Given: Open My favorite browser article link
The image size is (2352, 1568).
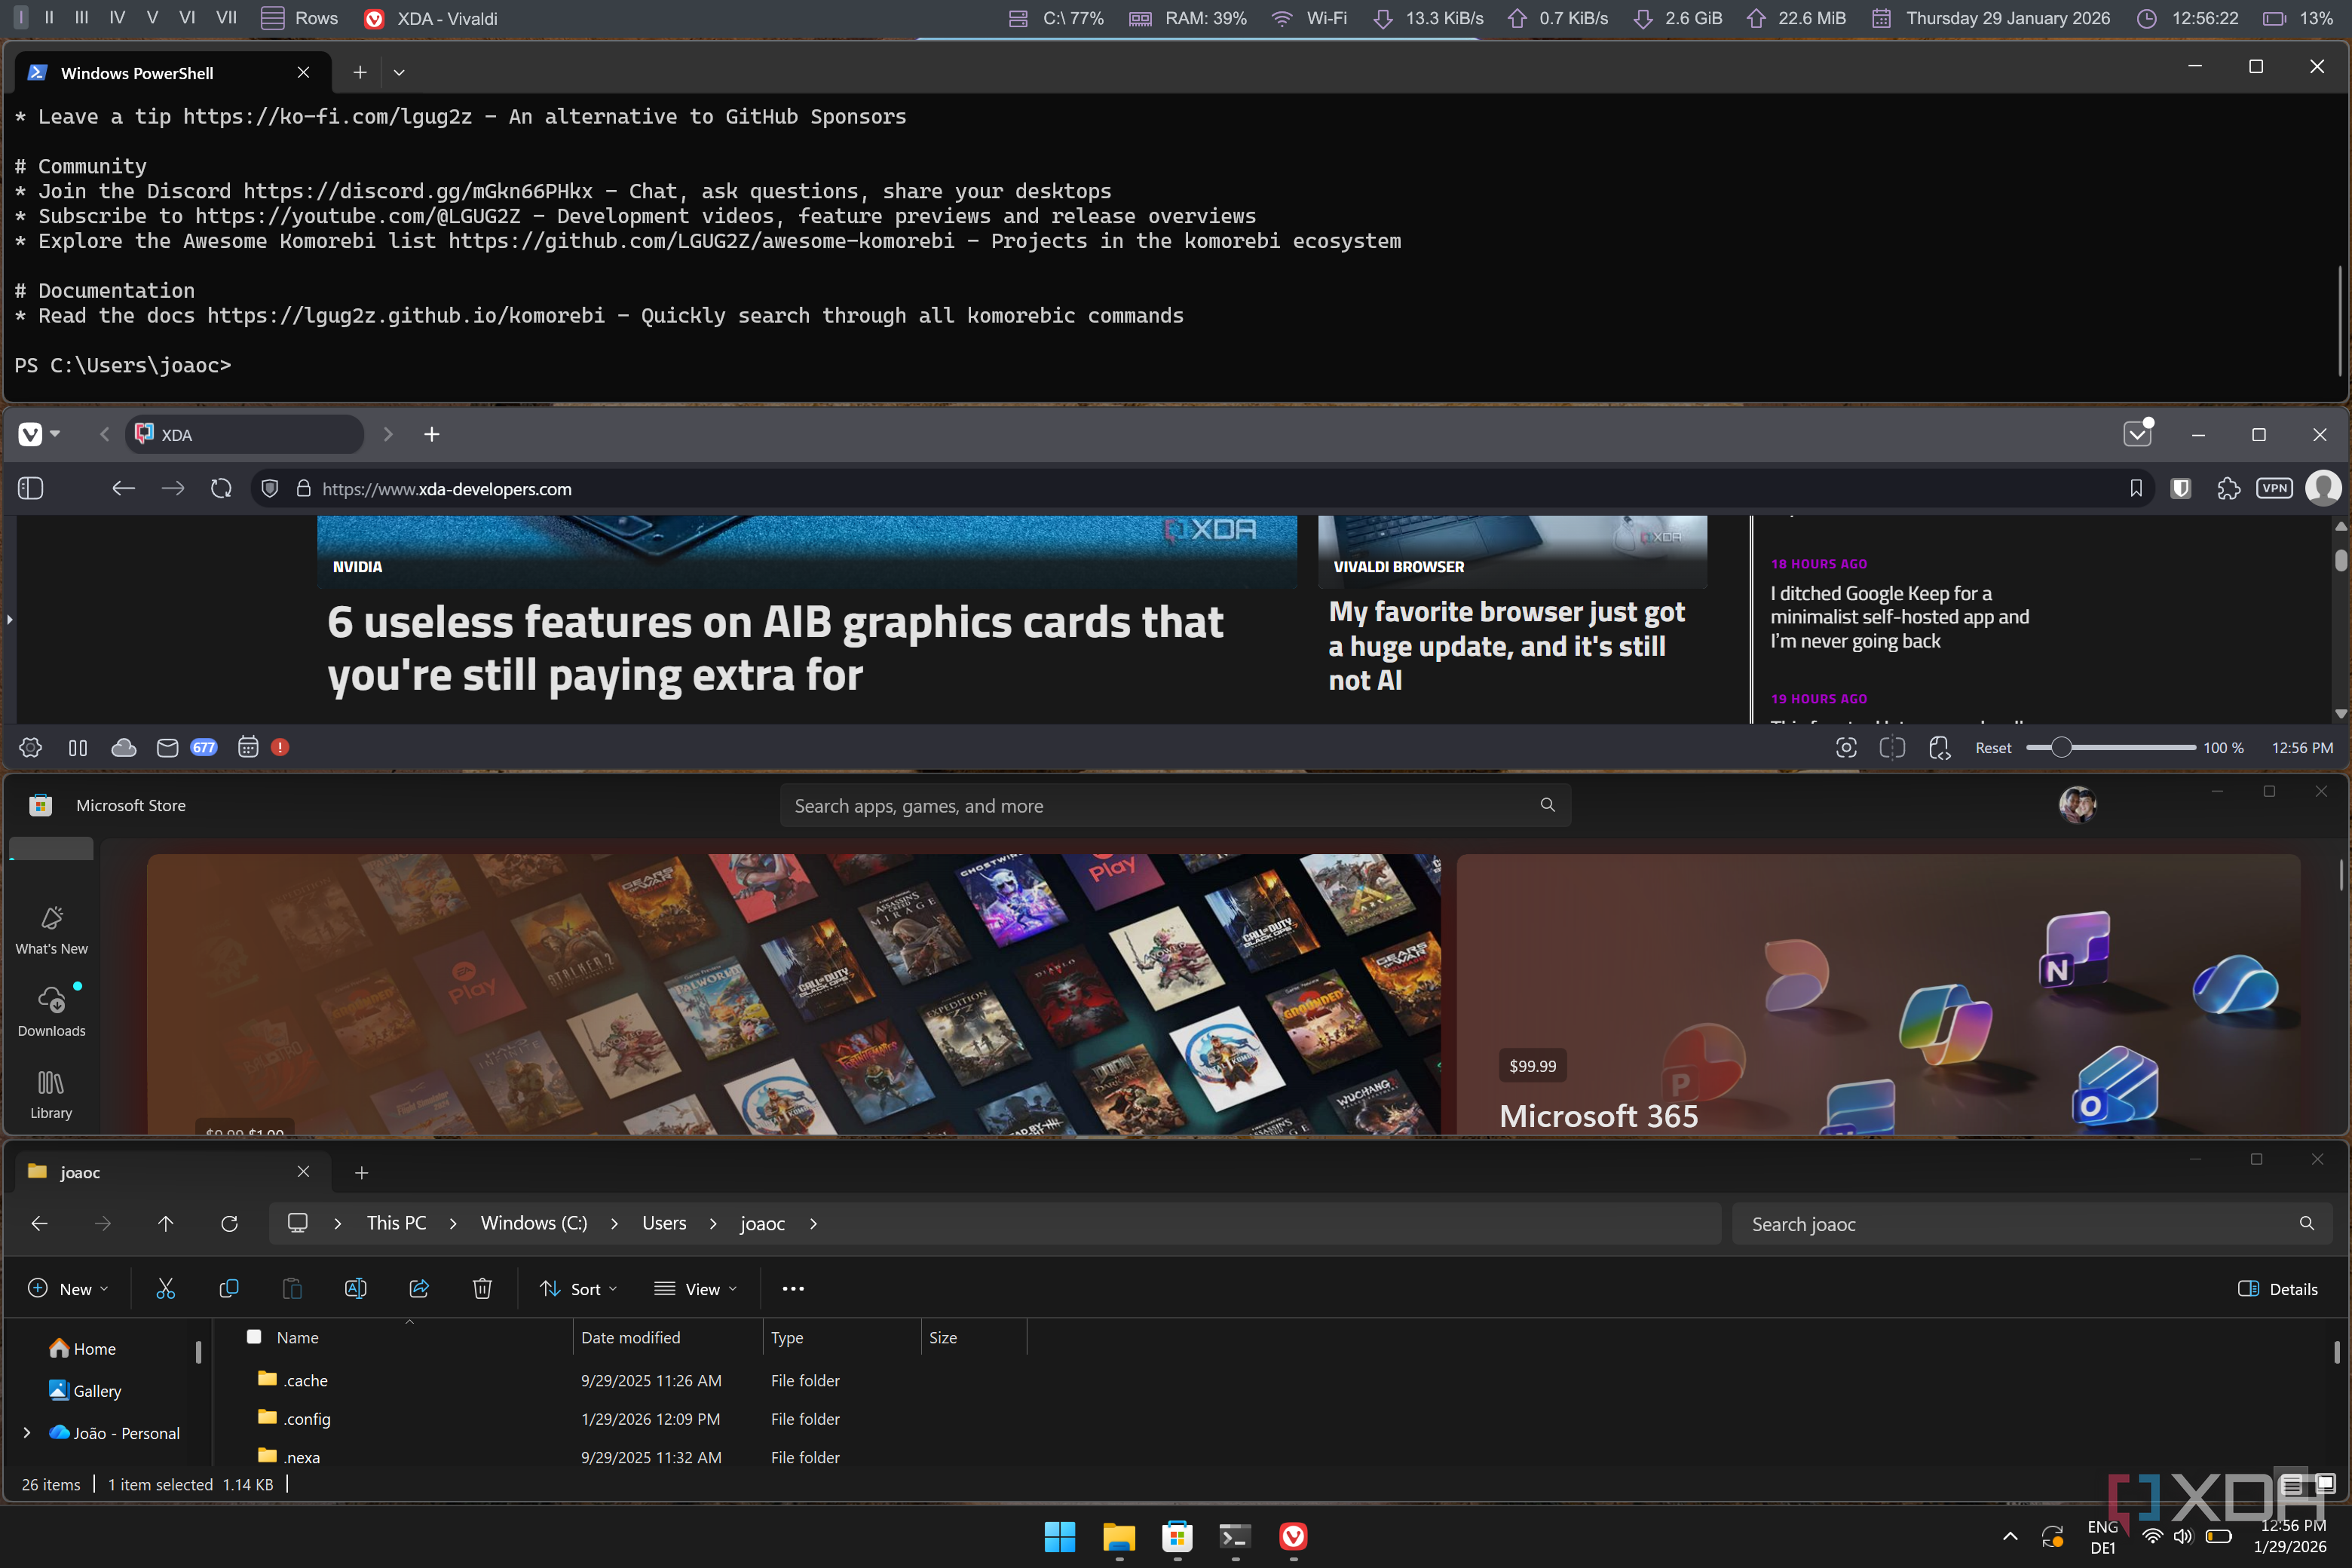Looking at the screenshot, I should click(x=1506, y=645).
